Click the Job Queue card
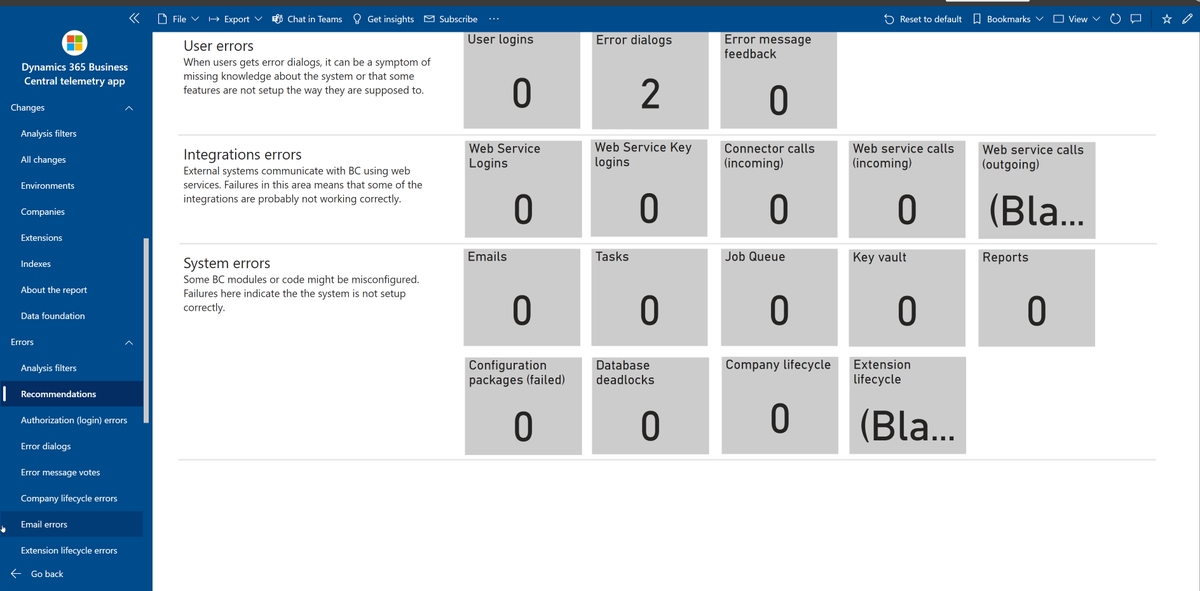 coord(779,297)
